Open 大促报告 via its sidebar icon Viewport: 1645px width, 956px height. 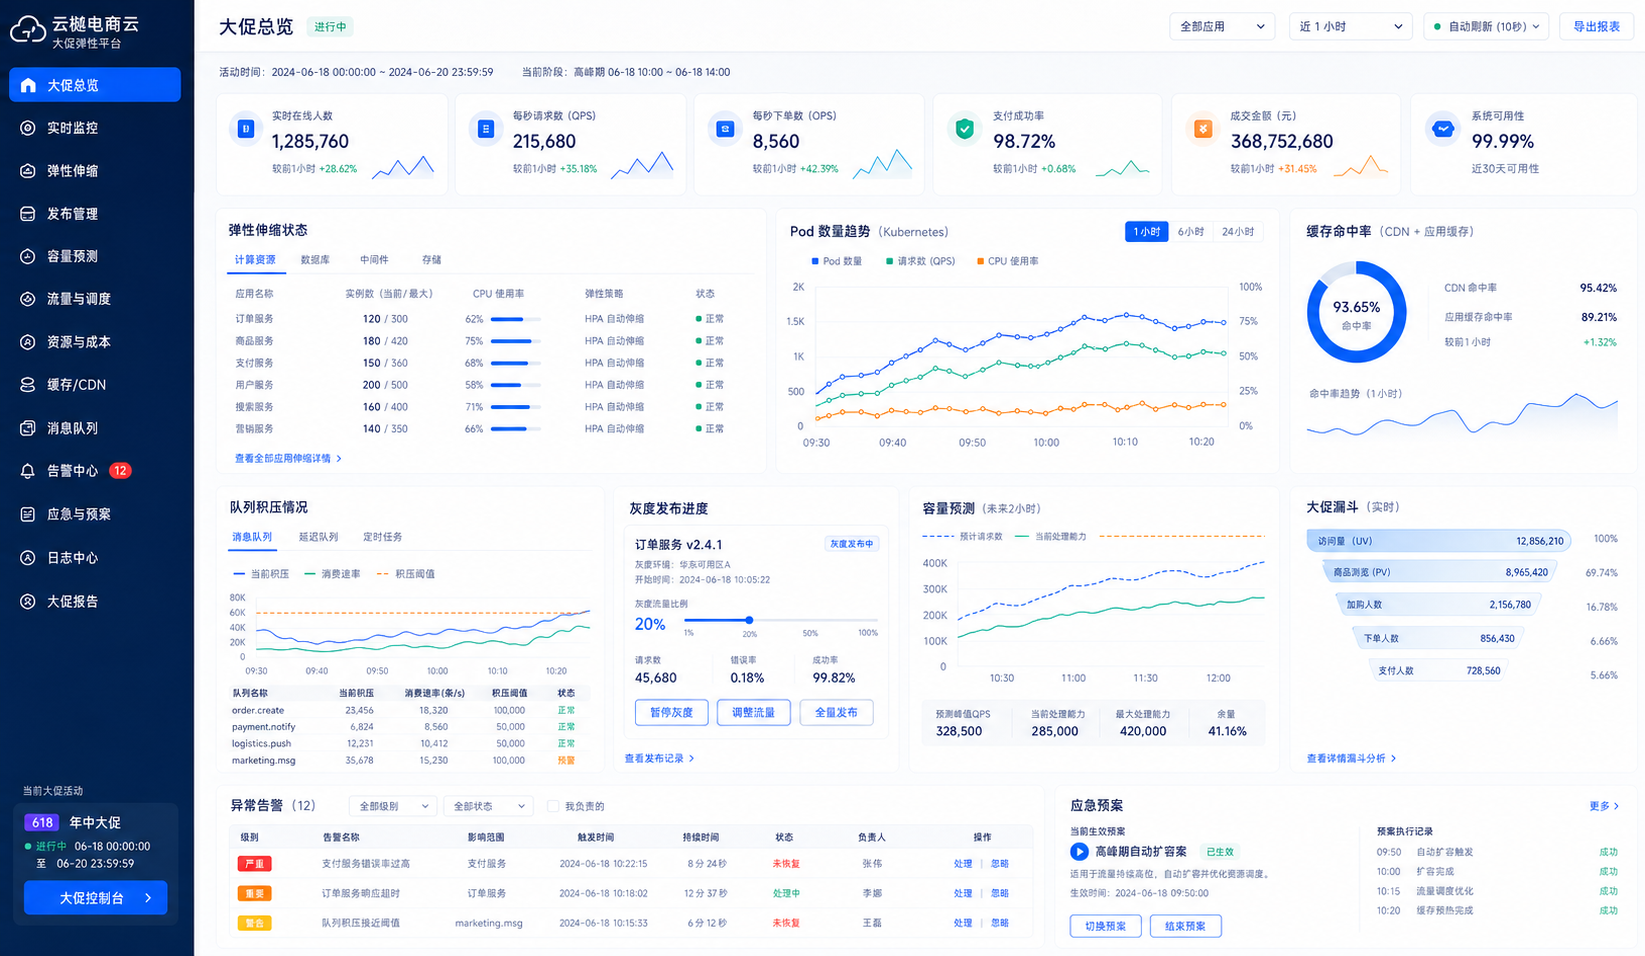pyautogui.click(x=28, y=601)
